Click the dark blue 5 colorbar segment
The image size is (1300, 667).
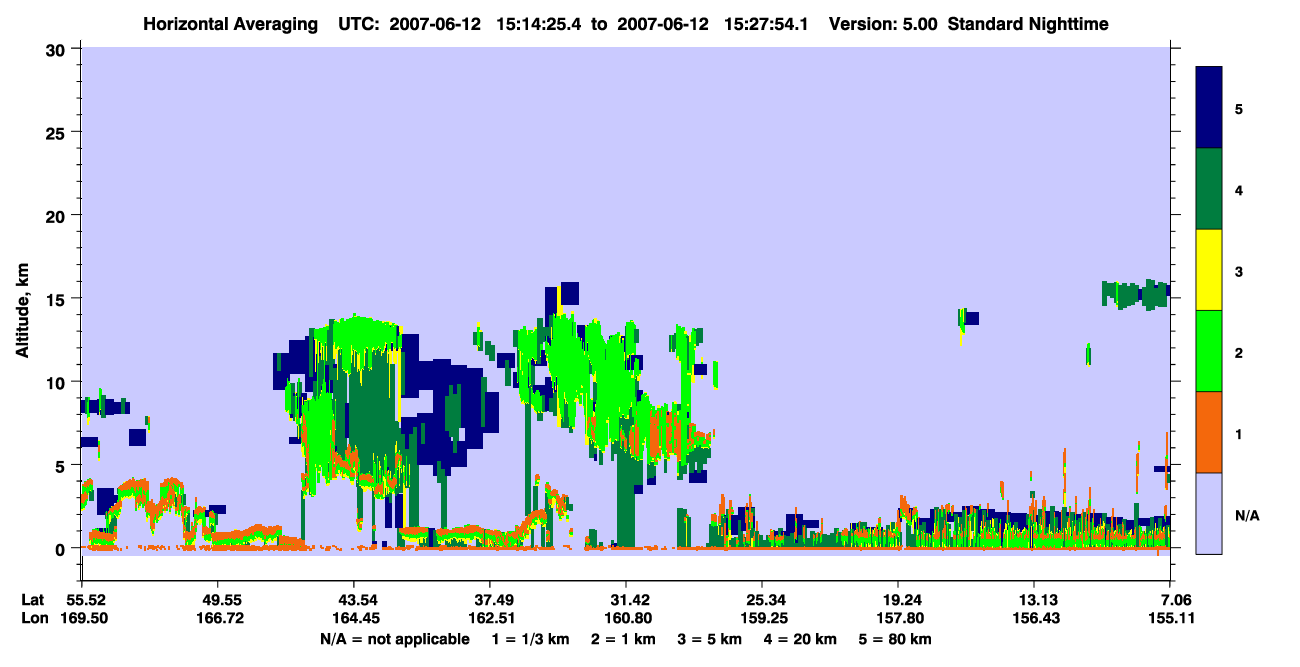pyautogui.click(x=1209, y=108)
